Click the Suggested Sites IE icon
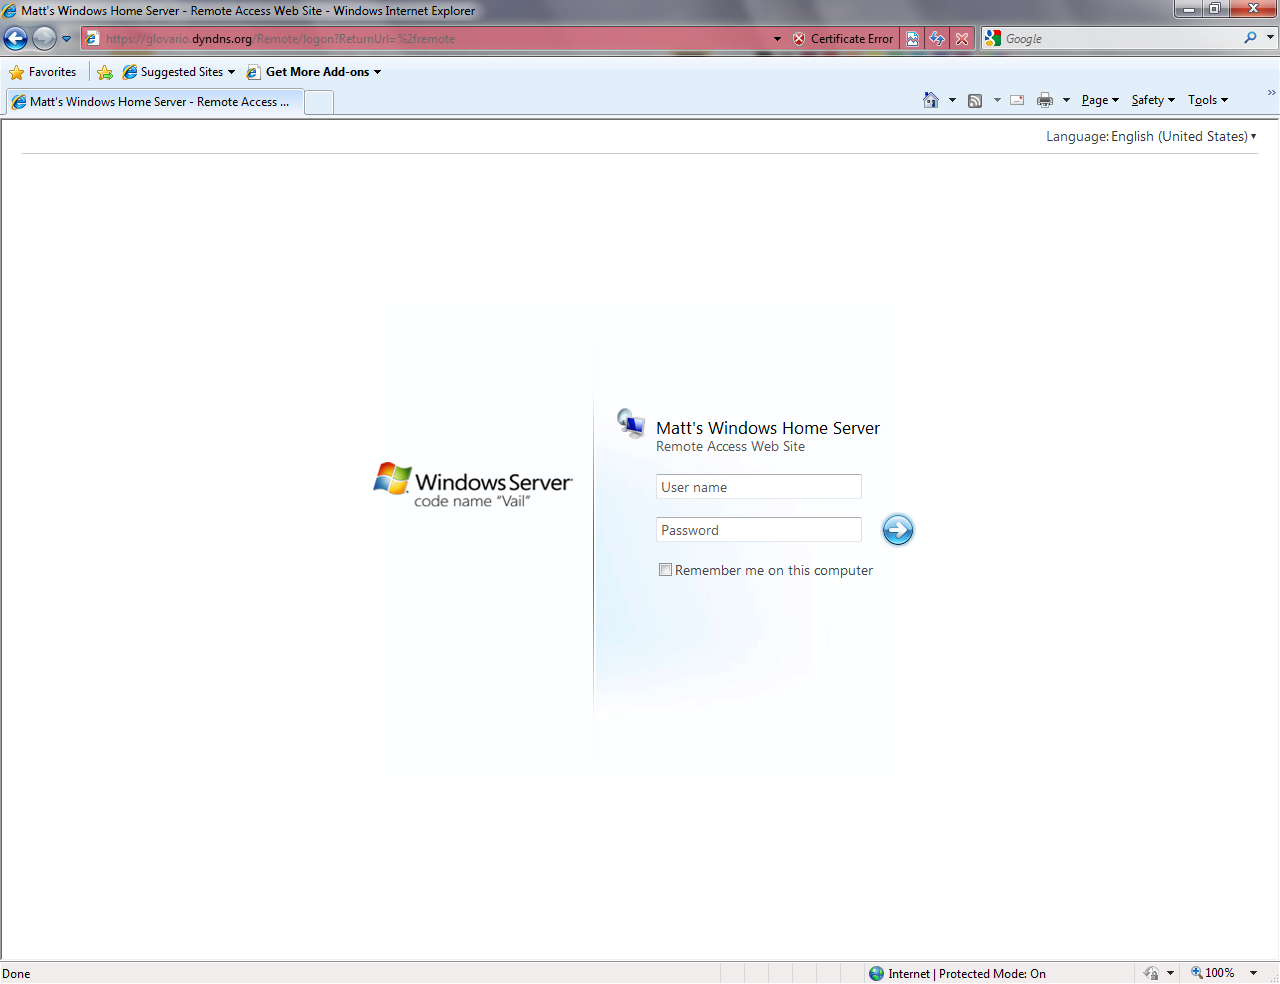 pyautogui.click(x=130, y=72)
